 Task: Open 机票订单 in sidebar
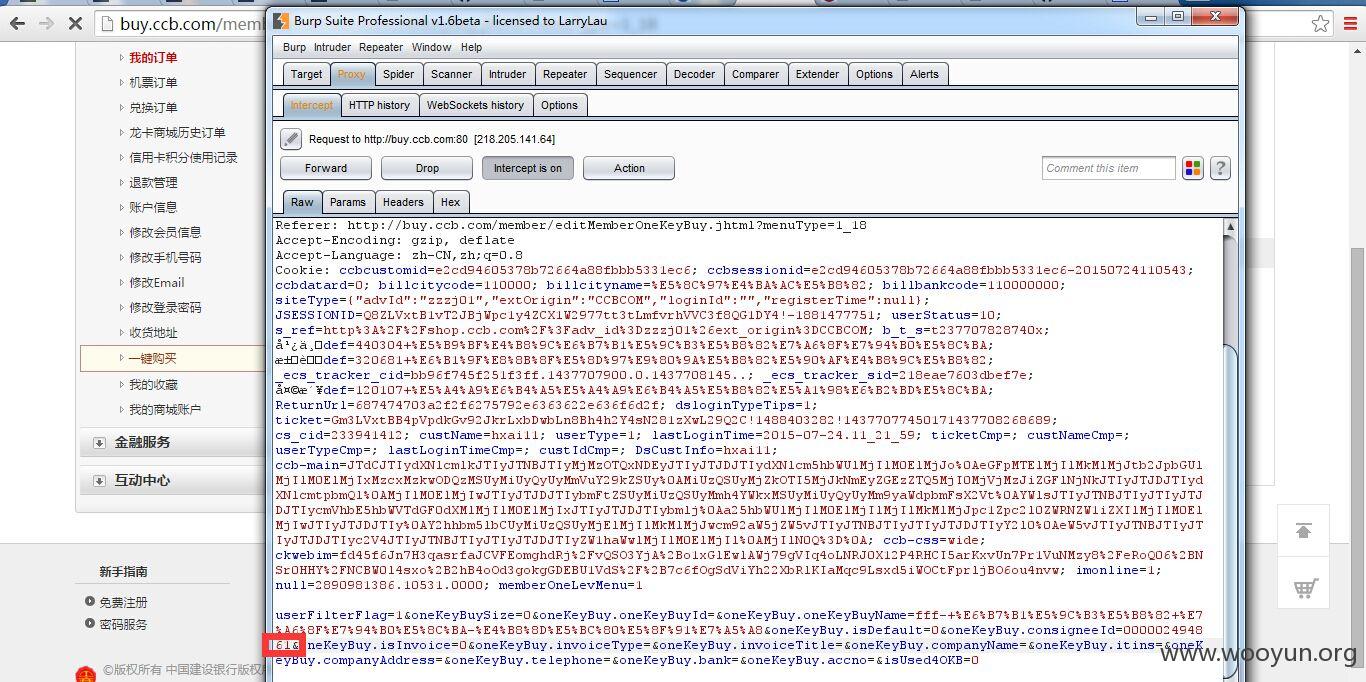click(153, 83)
